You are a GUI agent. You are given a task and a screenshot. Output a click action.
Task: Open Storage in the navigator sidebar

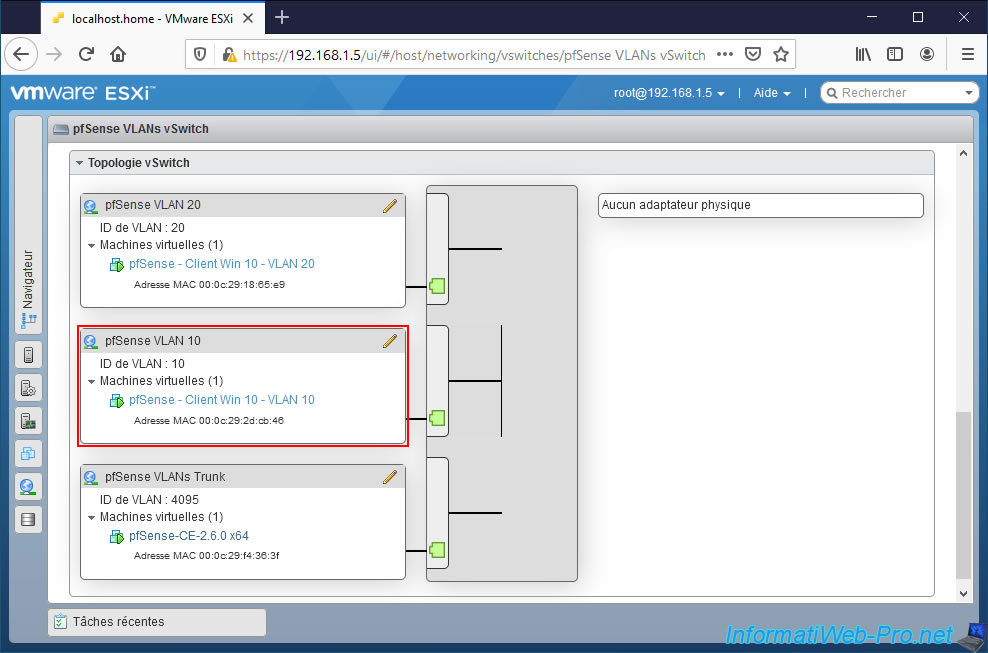pos(28,519)
